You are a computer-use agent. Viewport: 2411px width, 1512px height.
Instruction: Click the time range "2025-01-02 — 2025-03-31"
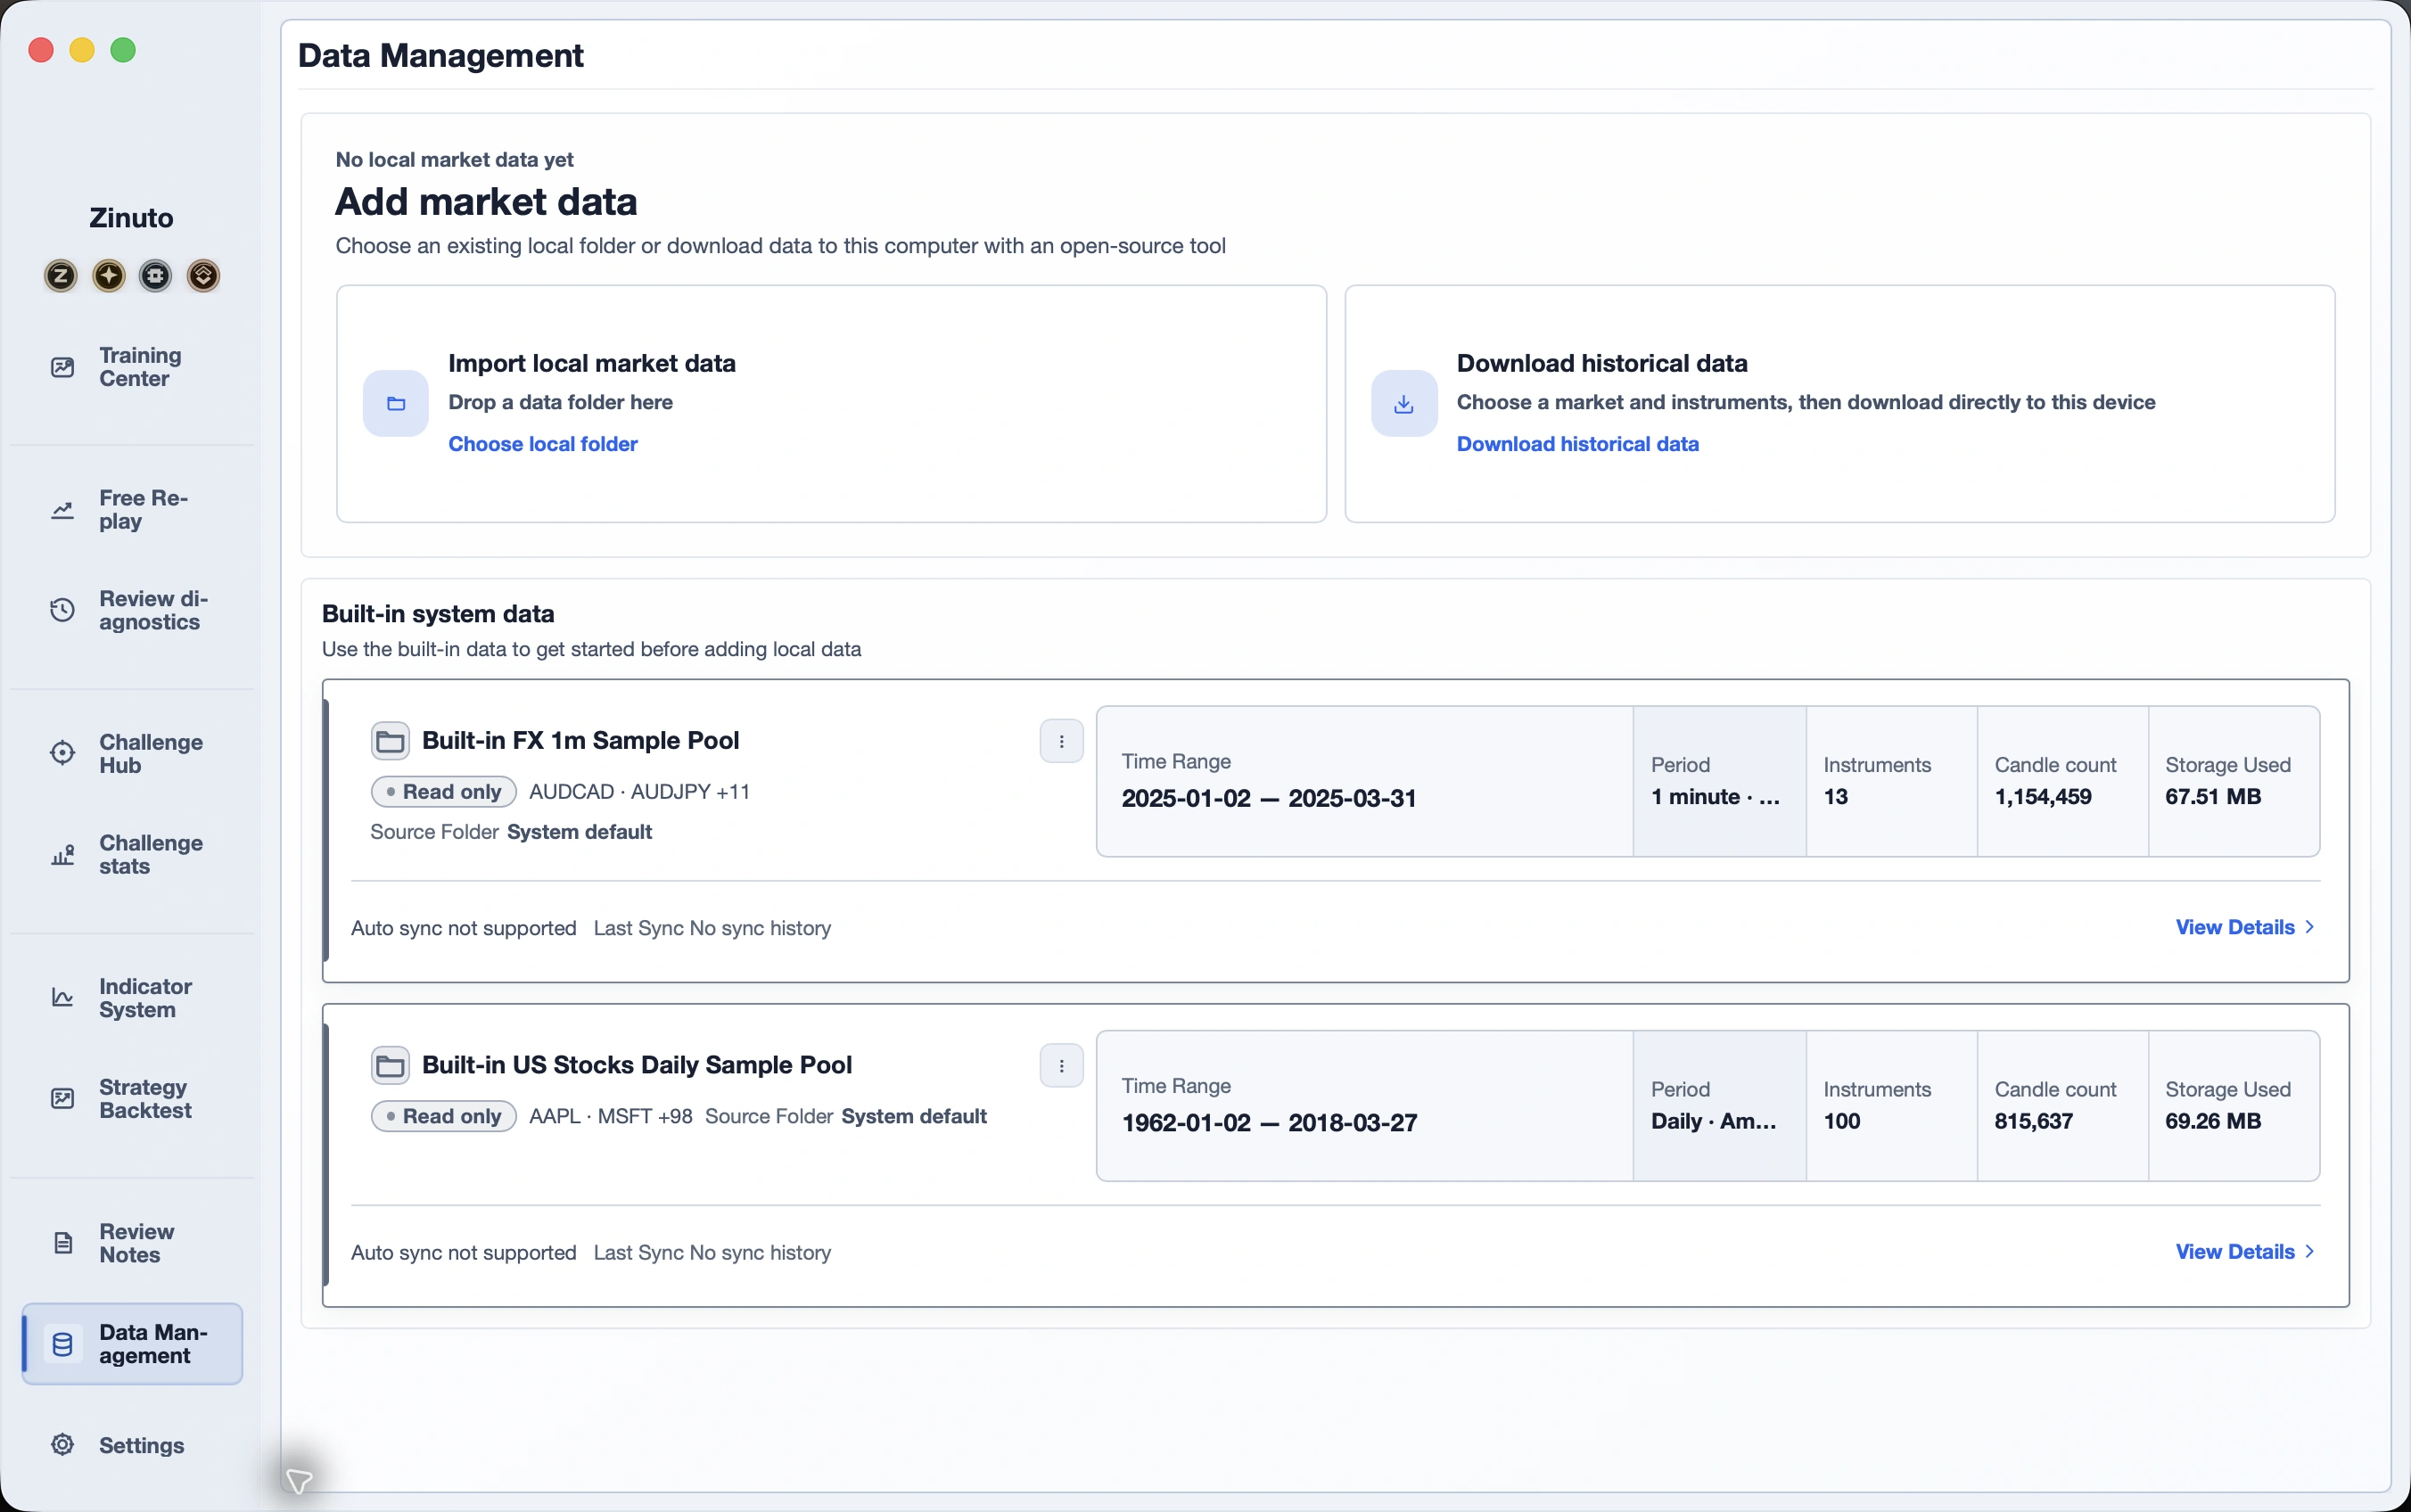pos(1269,798)
